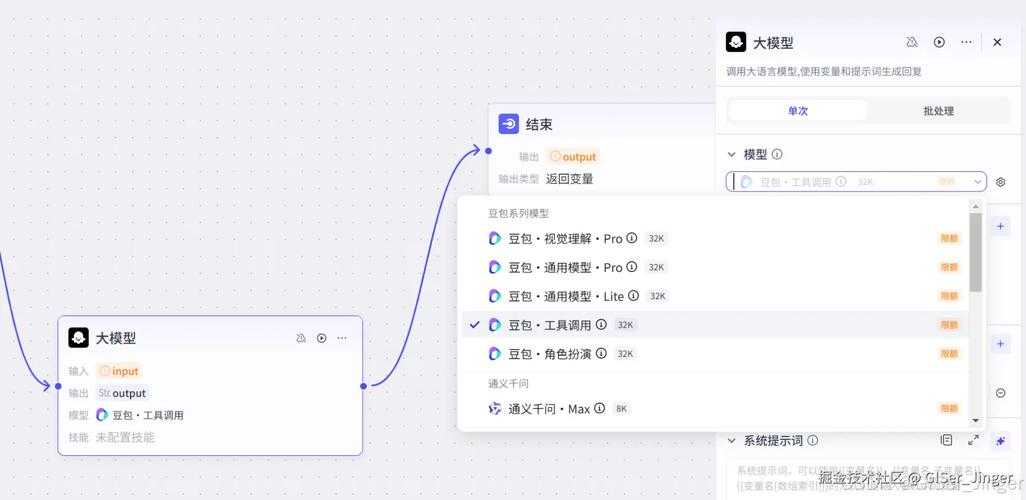Click the 8K tag on 通义千问·Max row
This screenshot has height=500, width=1026.
(x=621, y=408)
